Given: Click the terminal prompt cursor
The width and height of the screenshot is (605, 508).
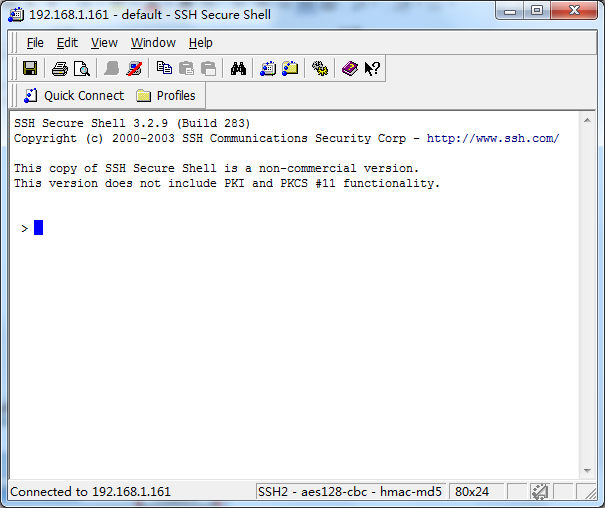Looking at the screenshot, I should (38, 228).
